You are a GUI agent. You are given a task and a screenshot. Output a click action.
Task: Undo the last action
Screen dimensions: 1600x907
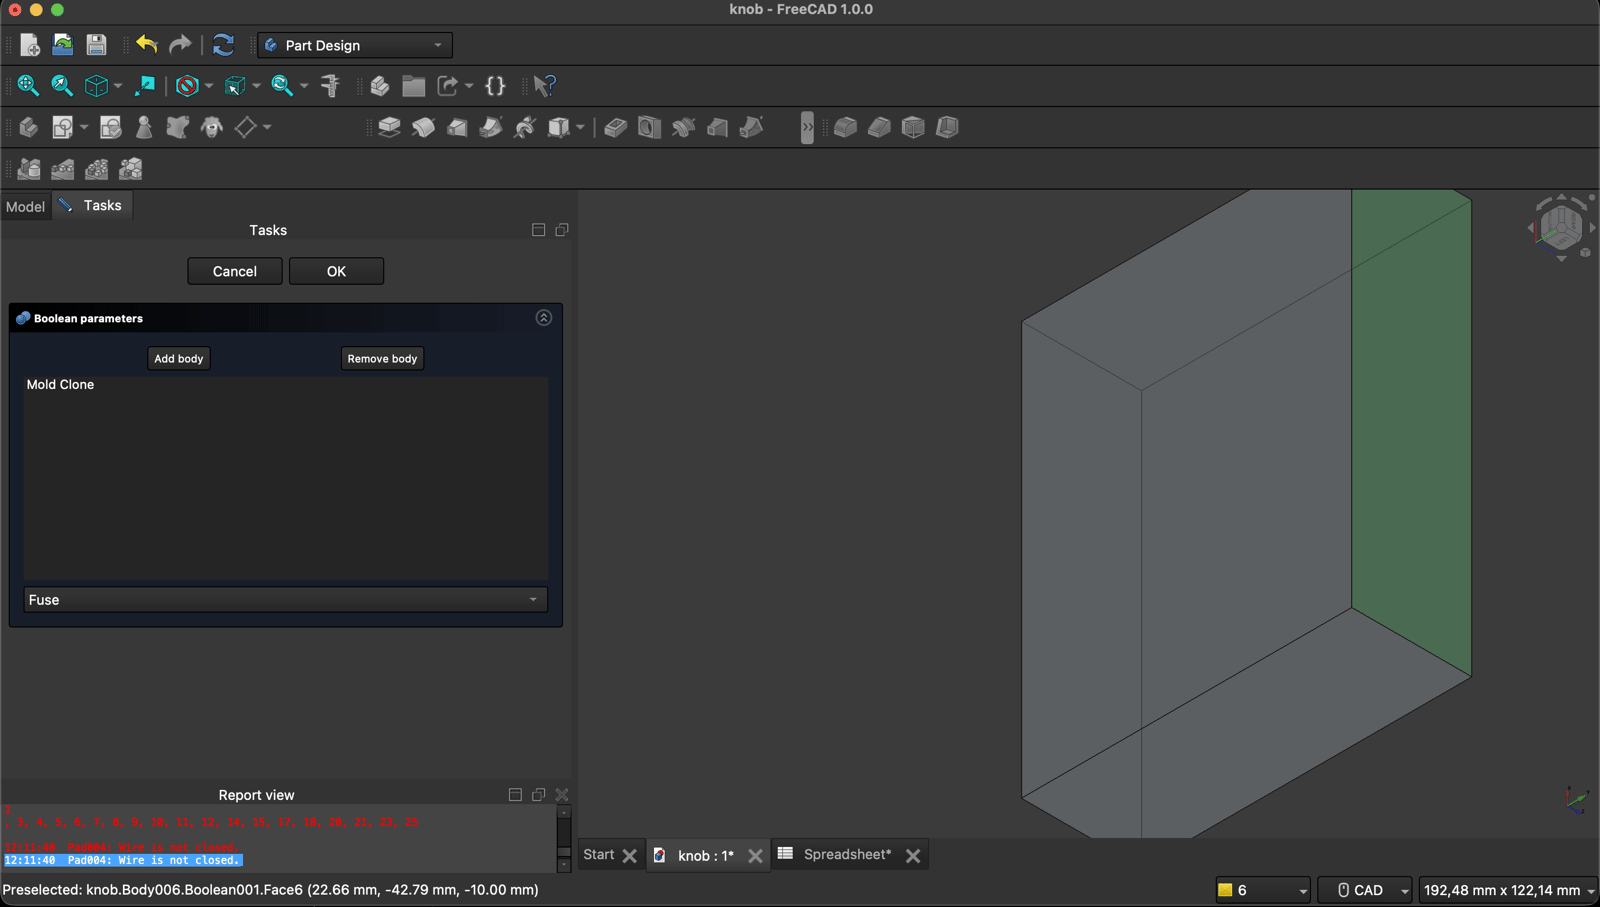coord(147,45)
